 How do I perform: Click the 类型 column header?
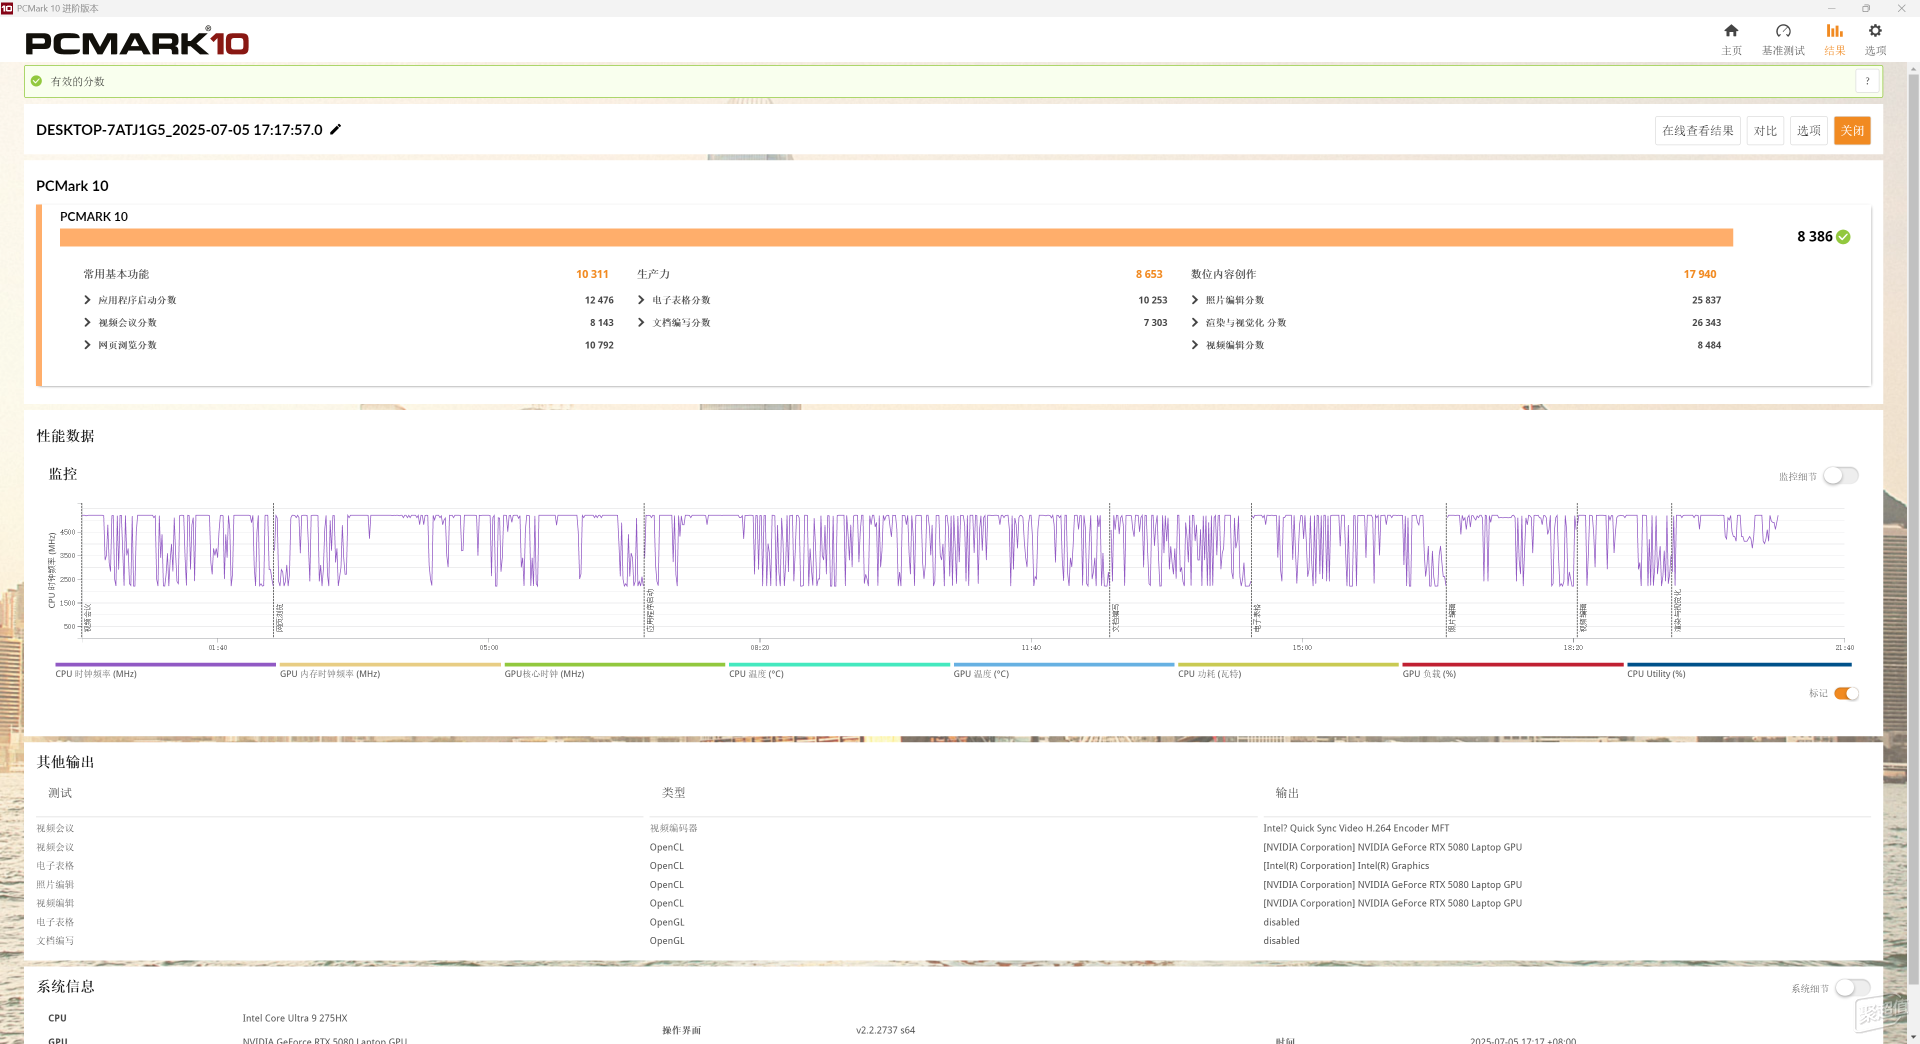tap(673, 793)
